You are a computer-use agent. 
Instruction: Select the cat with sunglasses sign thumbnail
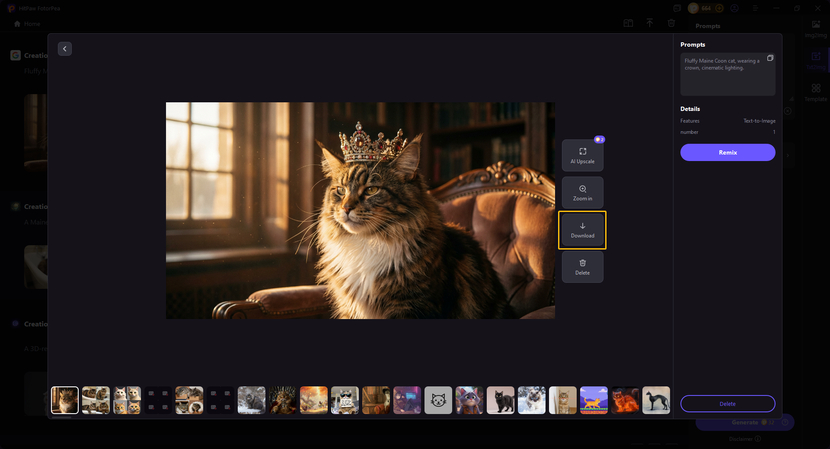(345, 400)
